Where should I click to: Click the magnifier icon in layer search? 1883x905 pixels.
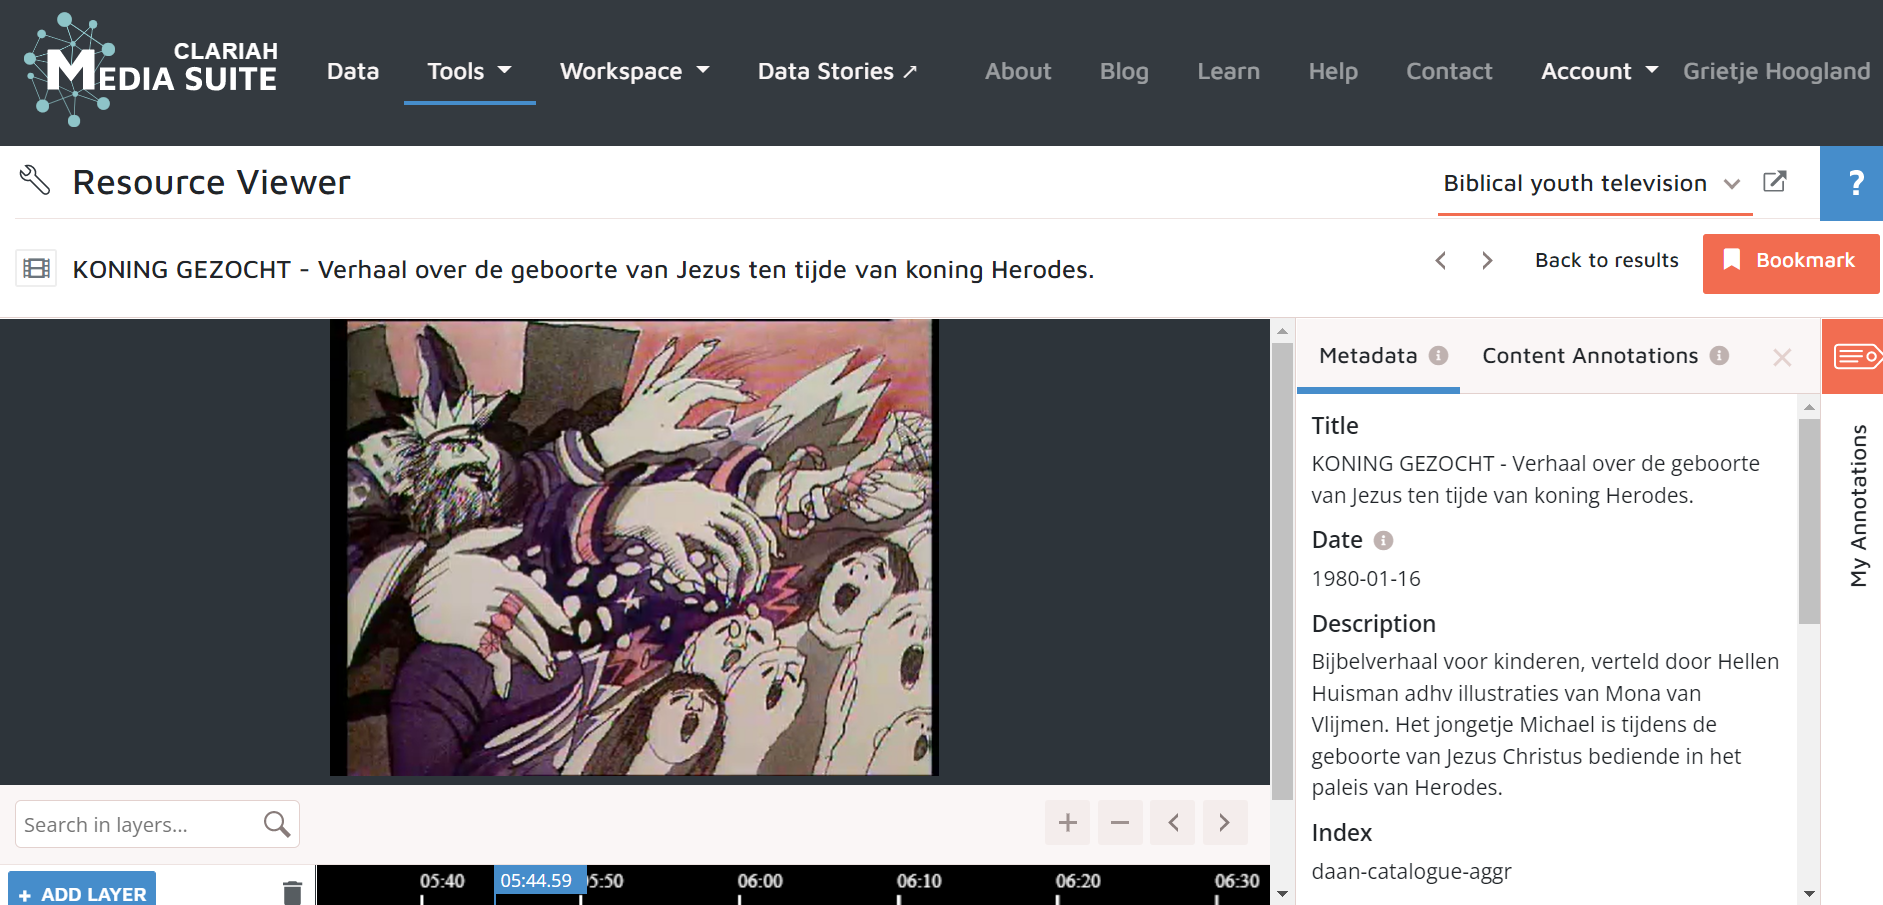[x=276, y=824]
